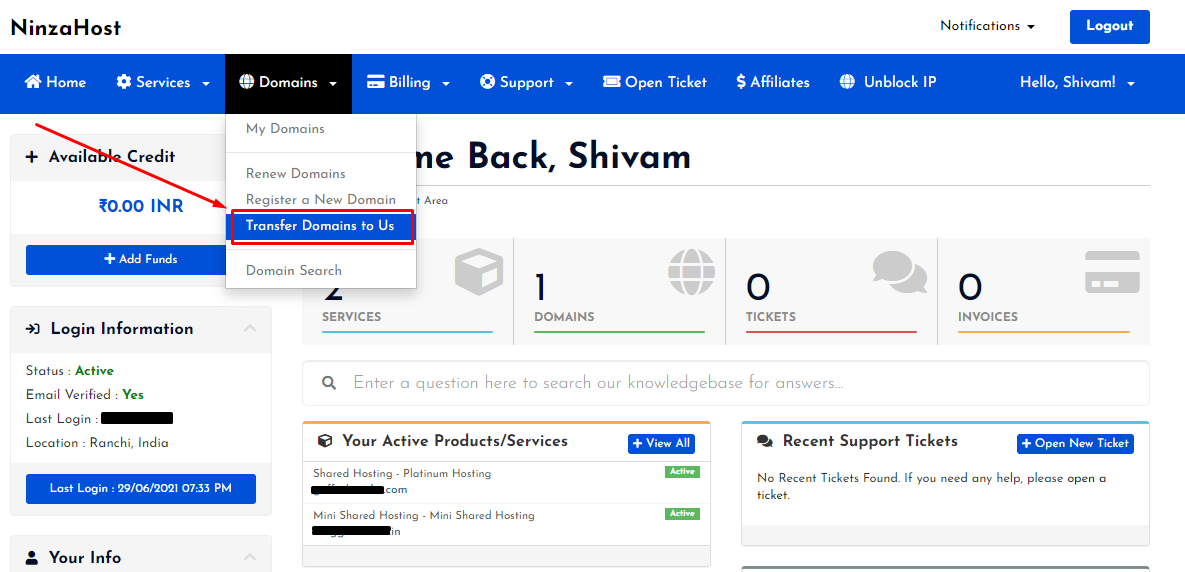The width and height of the screenshot is (1185, 572).
Task: Focus the knowledgebase search field
Action: [x=726, y=383]
